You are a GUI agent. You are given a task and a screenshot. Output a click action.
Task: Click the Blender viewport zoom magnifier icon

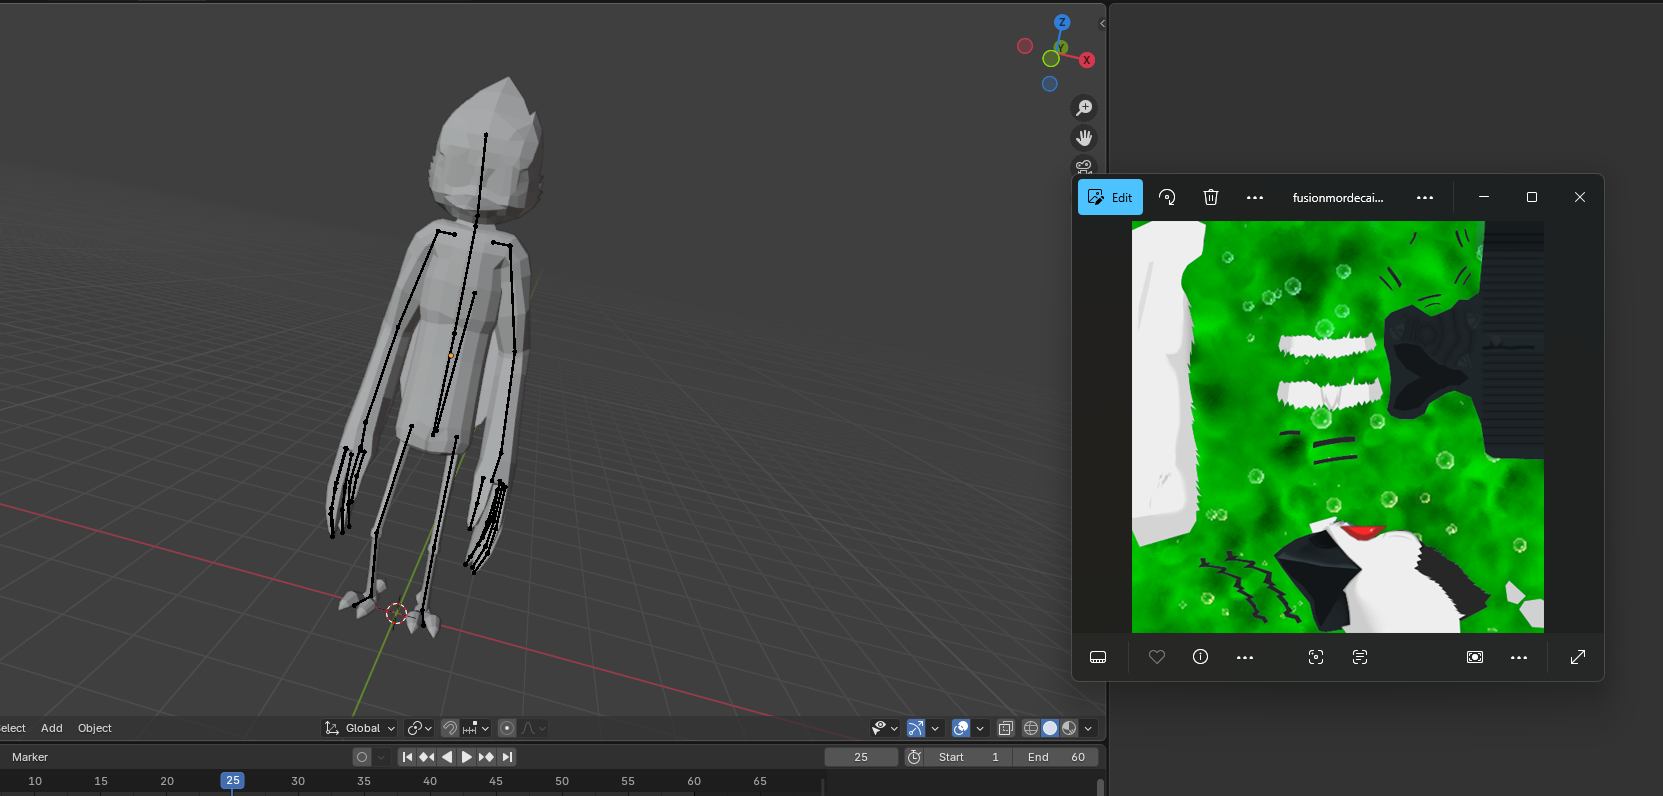1084,108
